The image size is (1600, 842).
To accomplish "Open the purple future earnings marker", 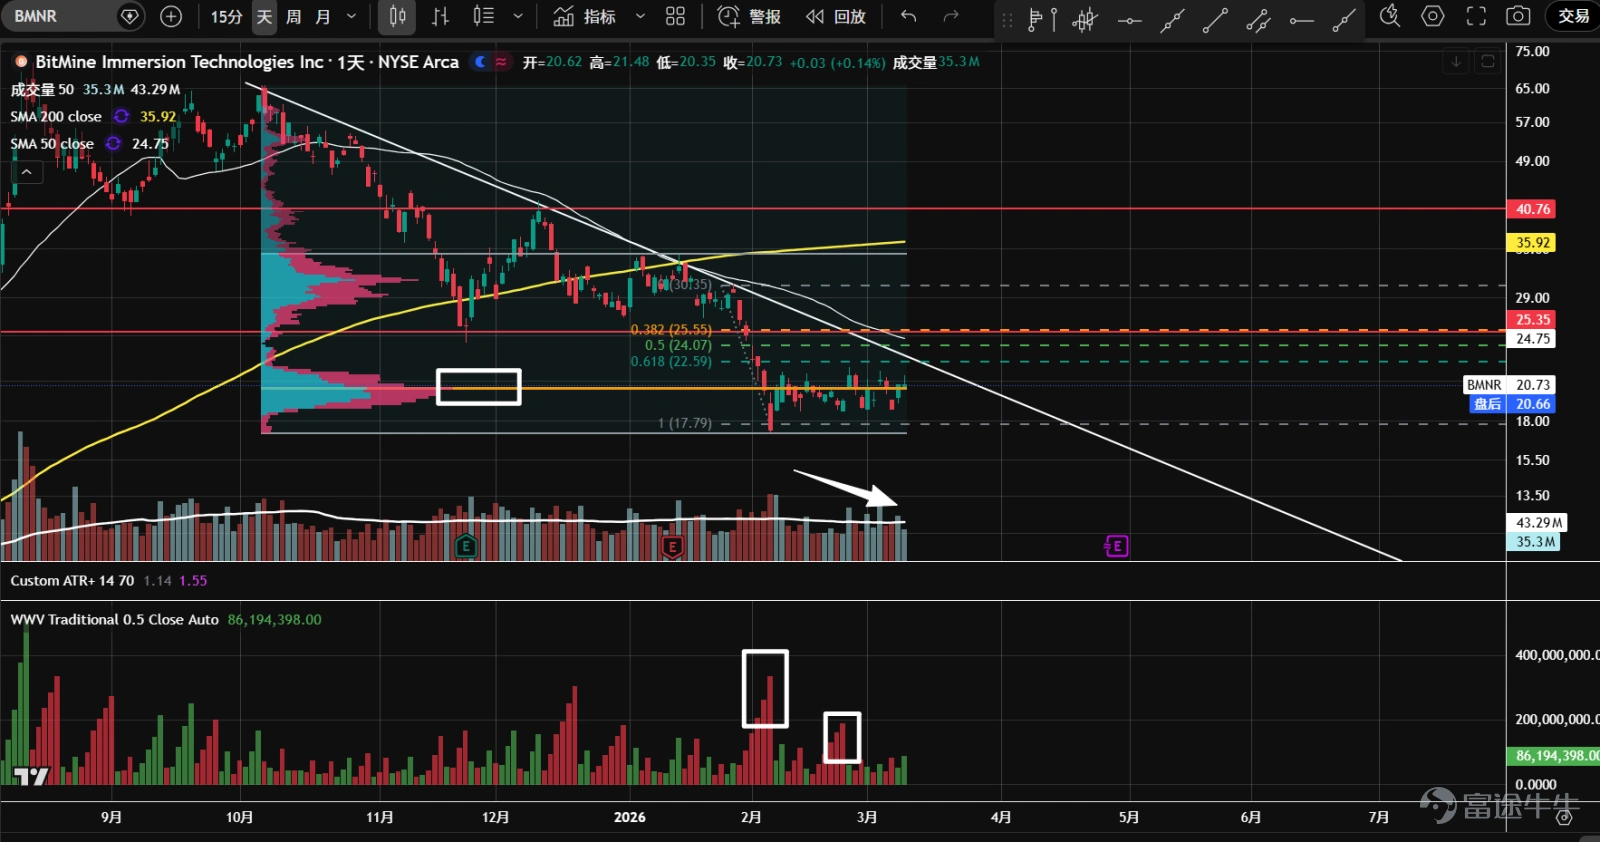I will click(x=1116, y=546).
